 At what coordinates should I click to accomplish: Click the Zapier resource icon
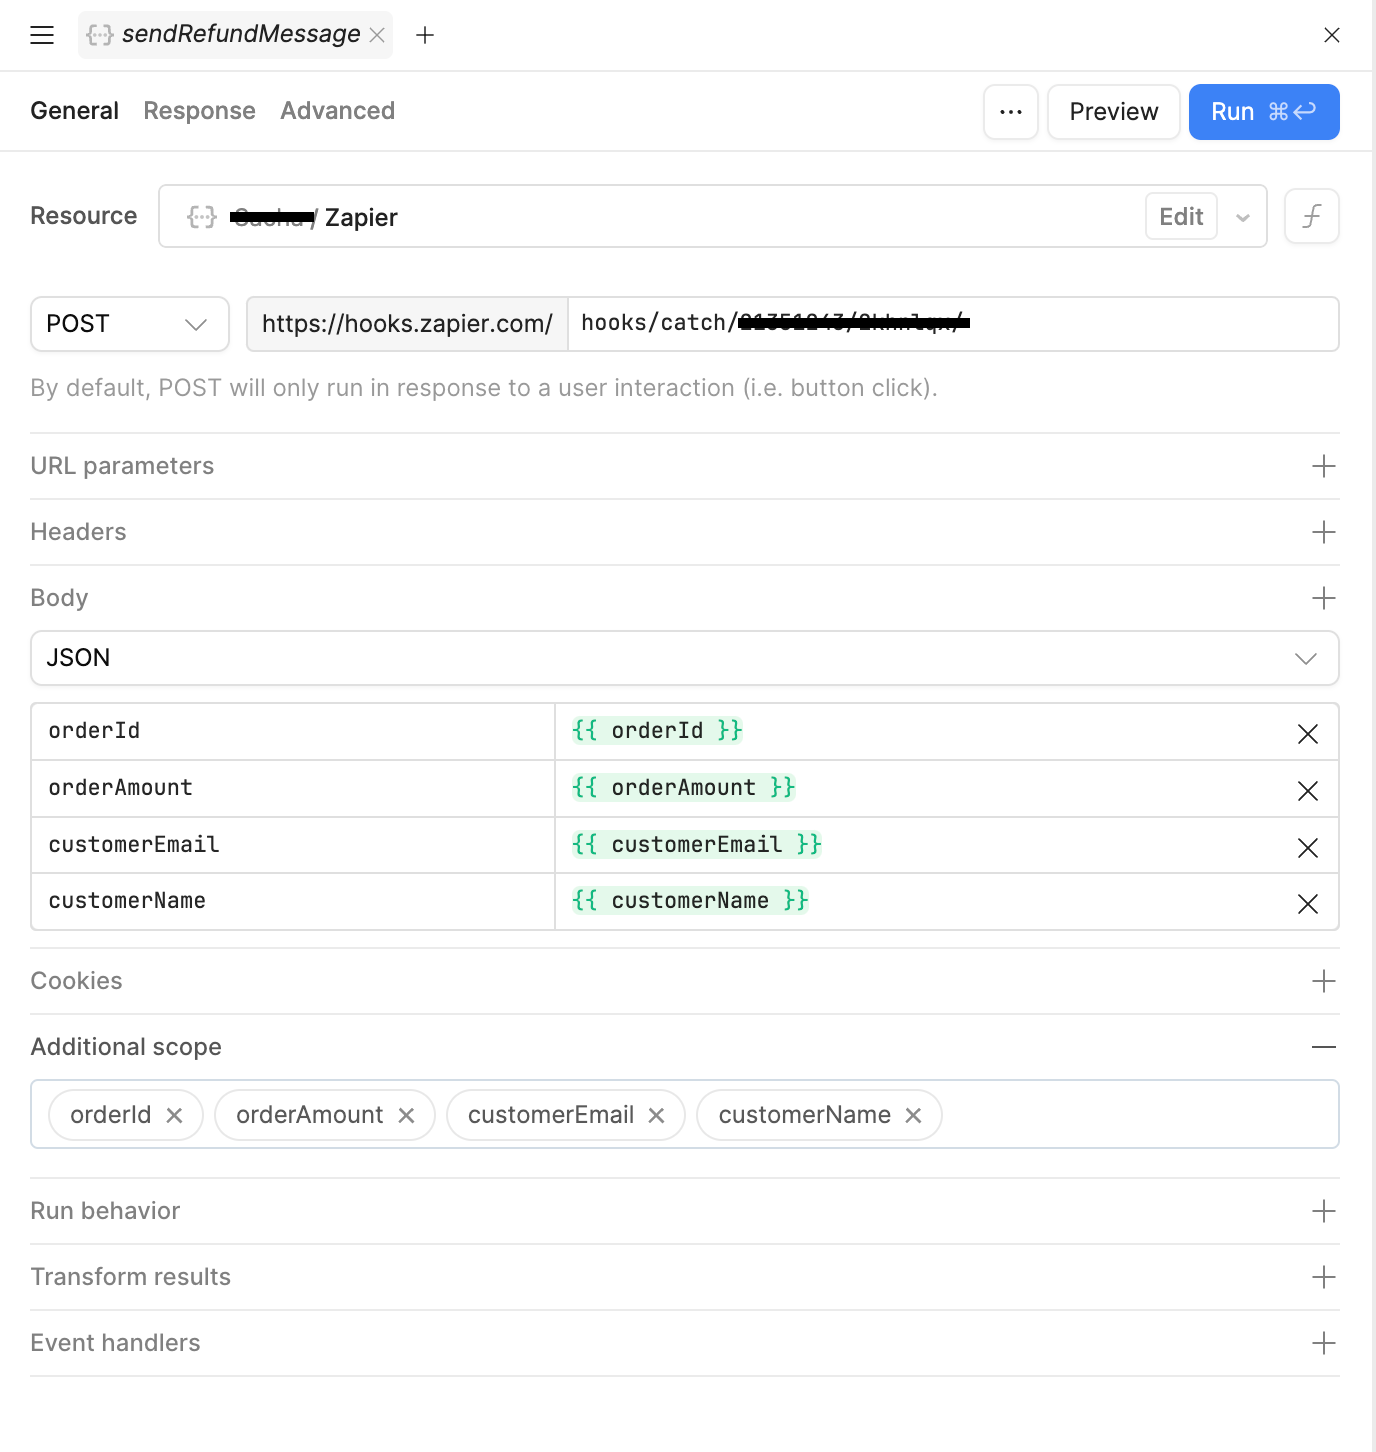click(x=202, y=217)
